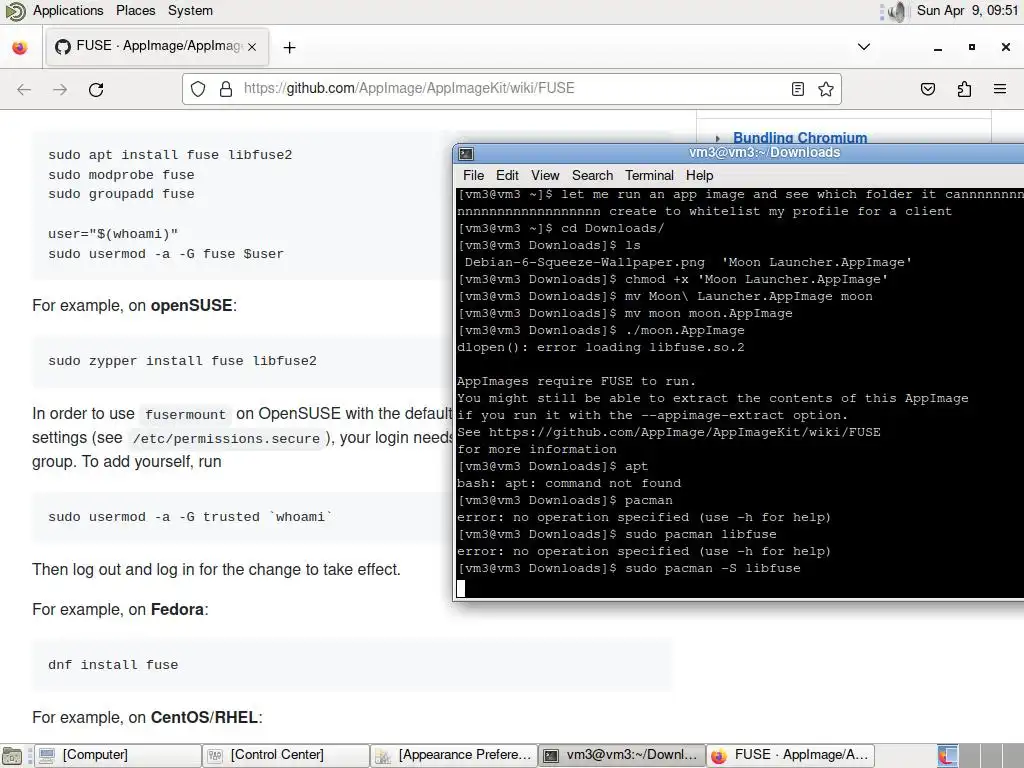This screenshot has width=1024, height=768.
Task: Open the terminal Edit menu
Action: (x=507, y=175)
